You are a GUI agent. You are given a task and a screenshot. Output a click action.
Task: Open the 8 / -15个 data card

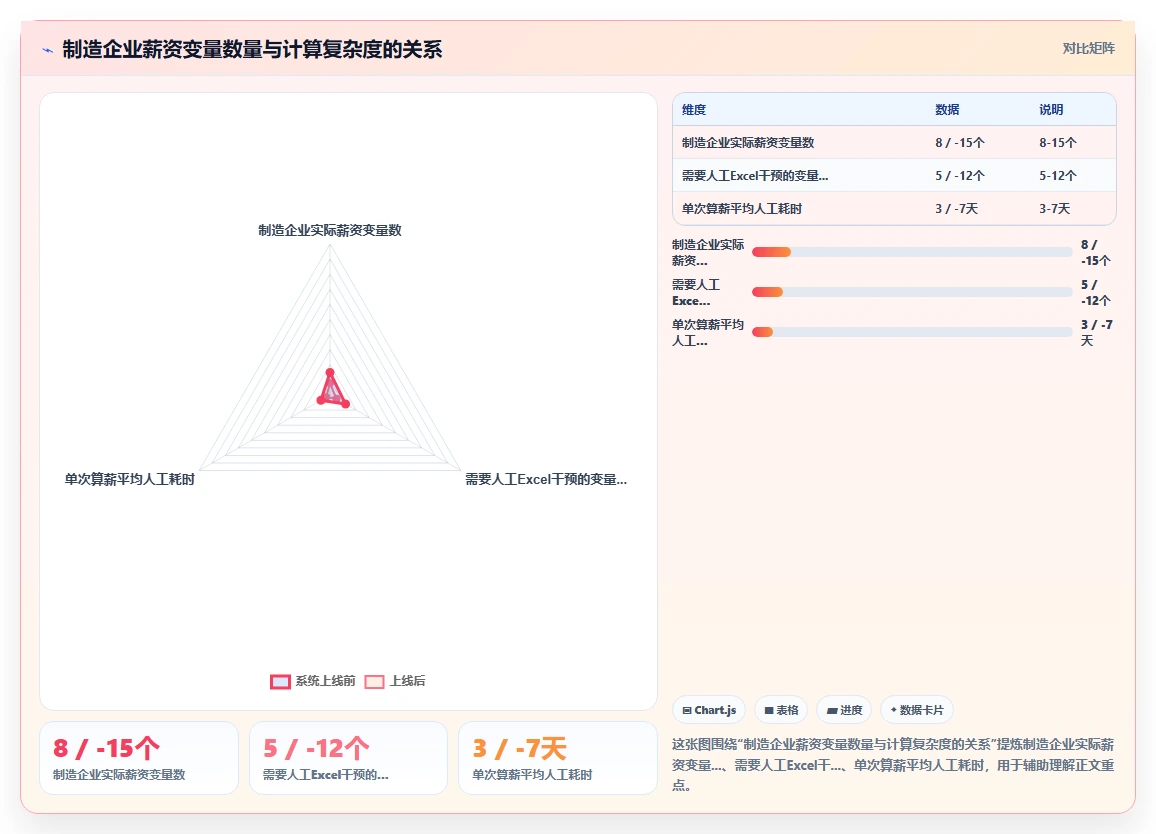pos(139,758)
